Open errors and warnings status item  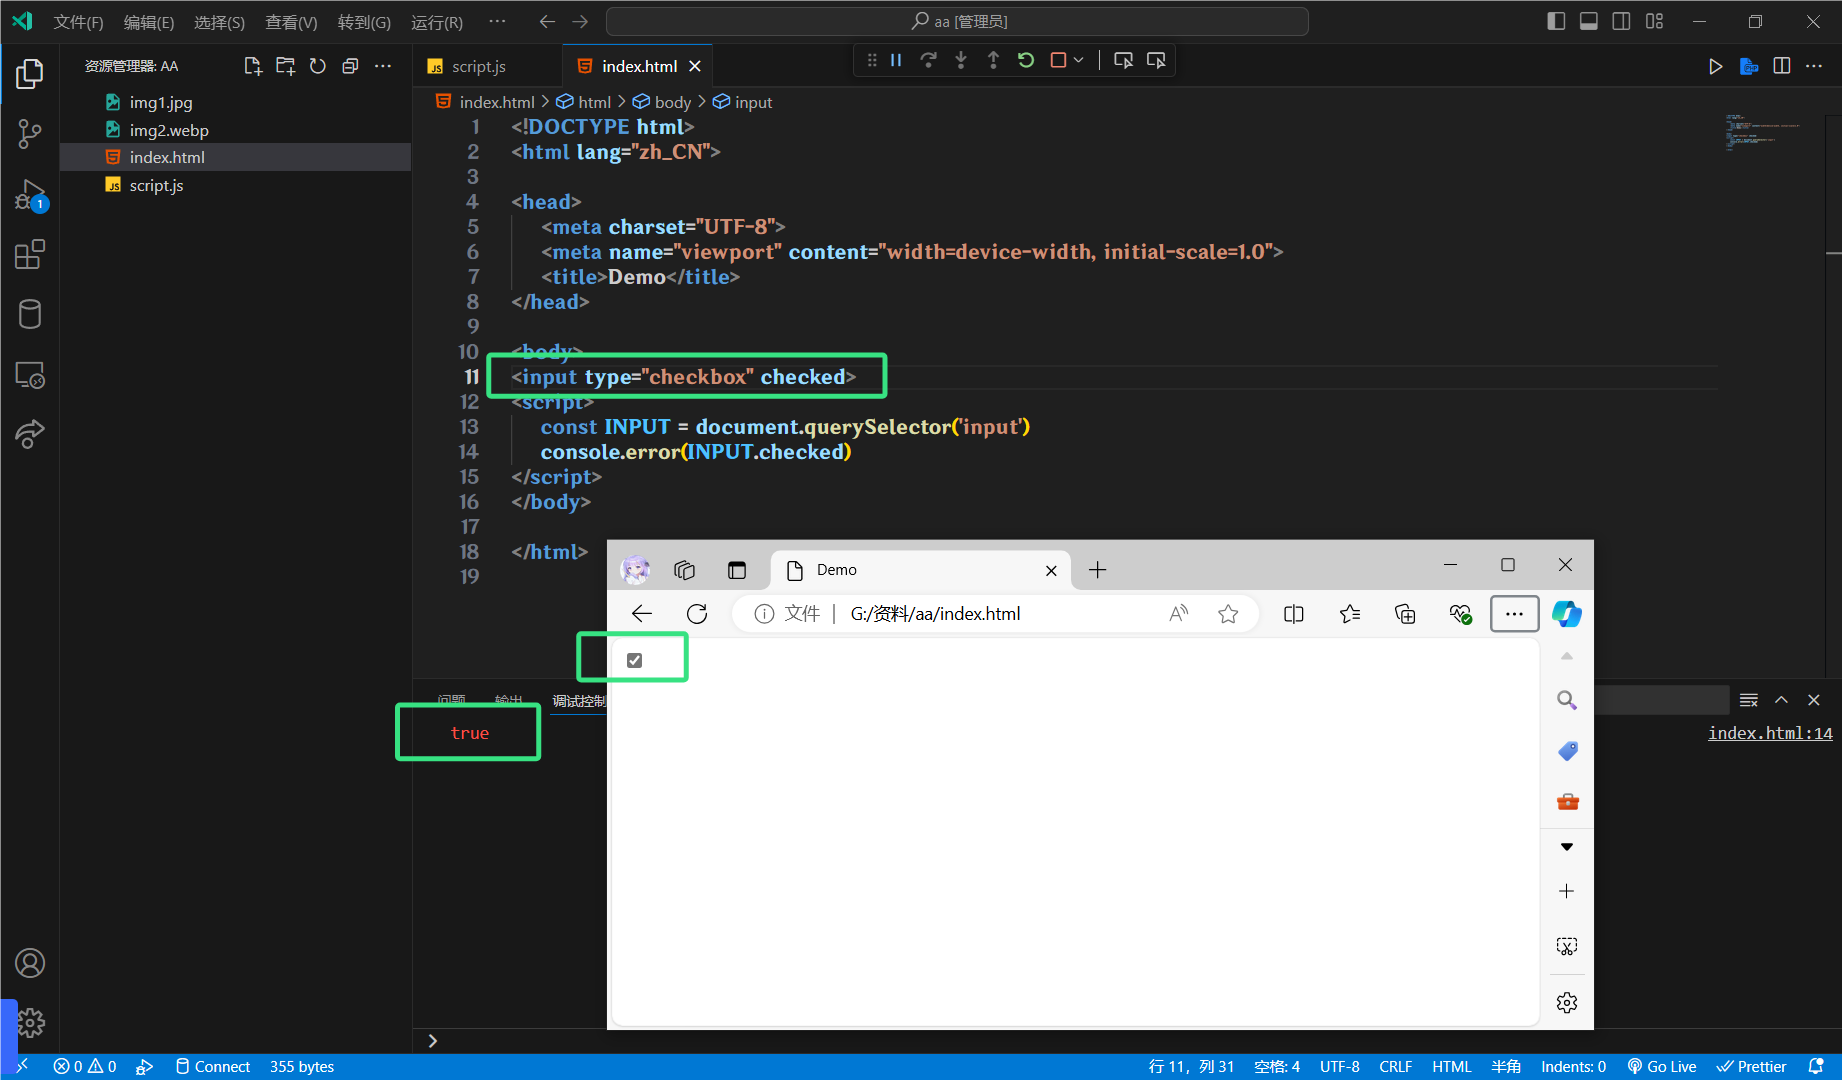[85, 1067]
